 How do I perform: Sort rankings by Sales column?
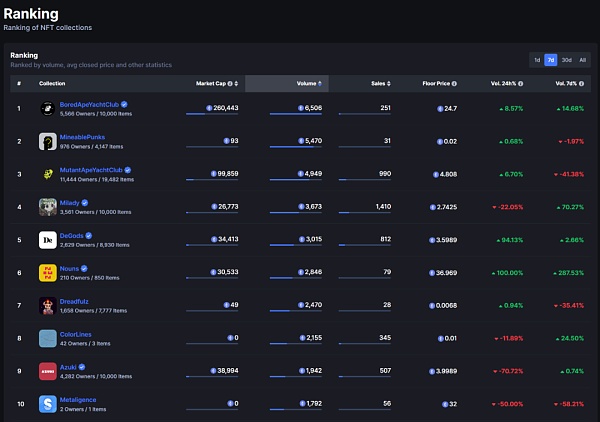381,83
